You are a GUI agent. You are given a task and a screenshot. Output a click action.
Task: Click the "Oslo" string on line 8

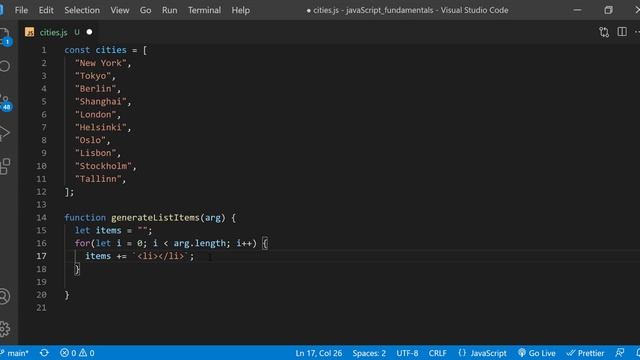(90, 140)
